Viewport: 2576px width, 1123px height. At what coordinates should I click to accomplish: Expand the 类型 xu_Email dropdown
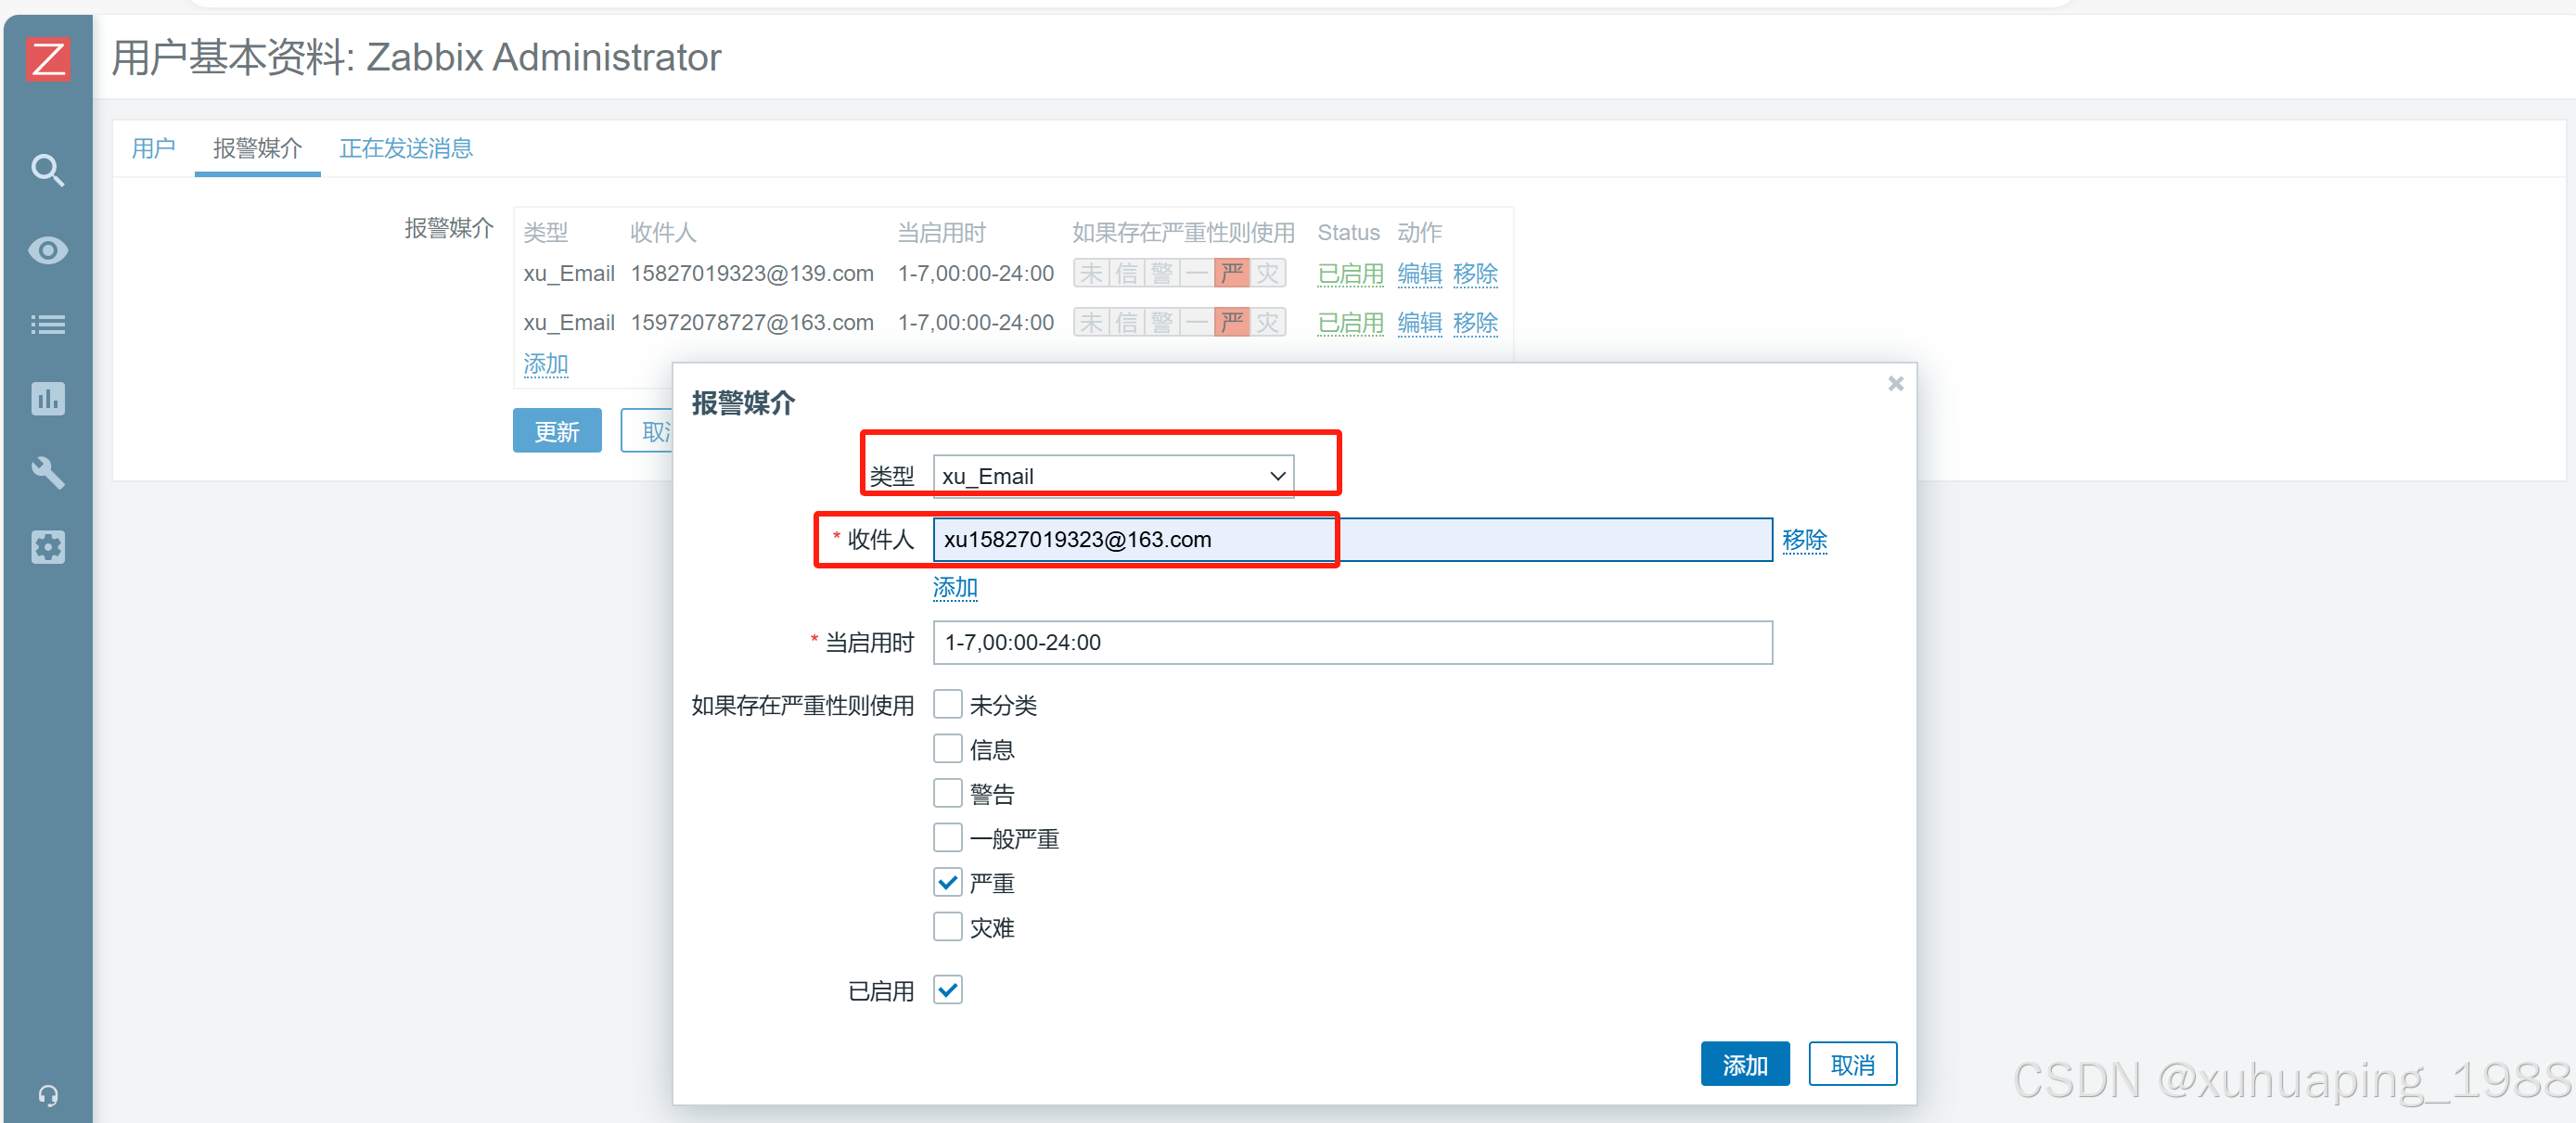tap(1112, 476)
